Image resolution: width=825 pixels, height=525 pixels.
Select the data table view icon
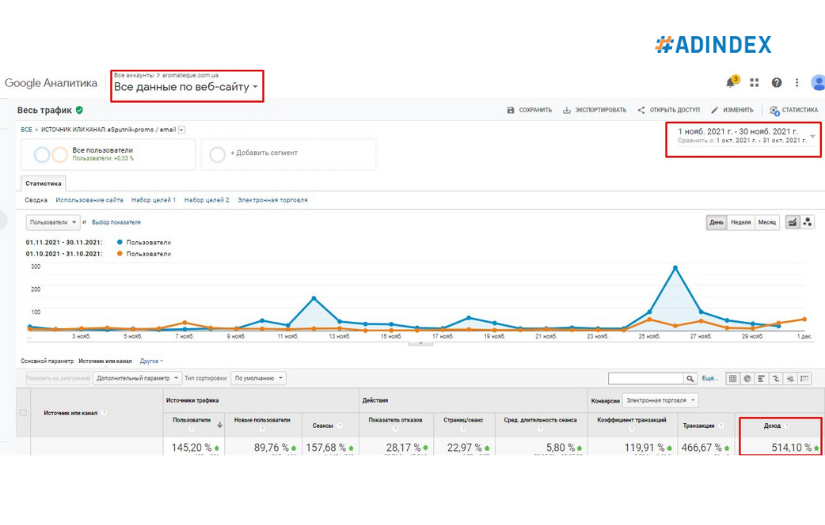[x=733, y=378]
